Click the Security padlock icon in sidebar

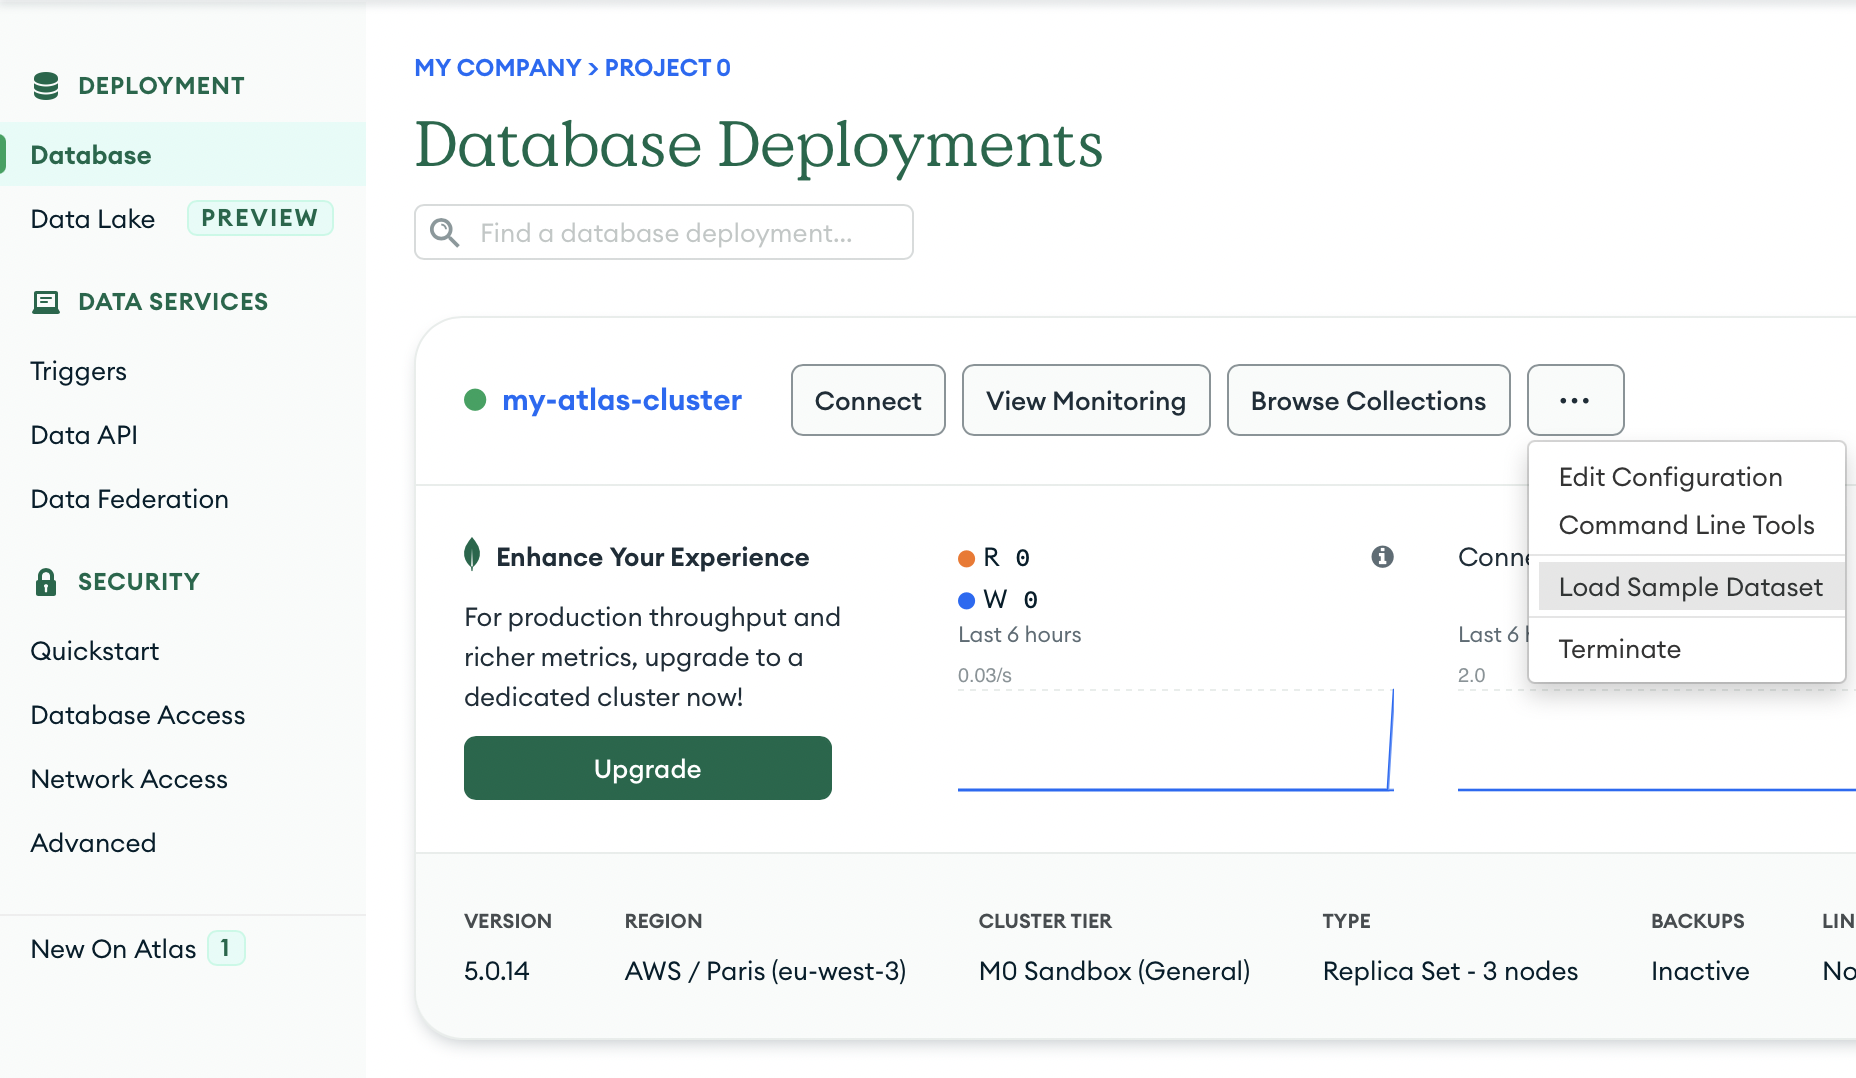45,581
